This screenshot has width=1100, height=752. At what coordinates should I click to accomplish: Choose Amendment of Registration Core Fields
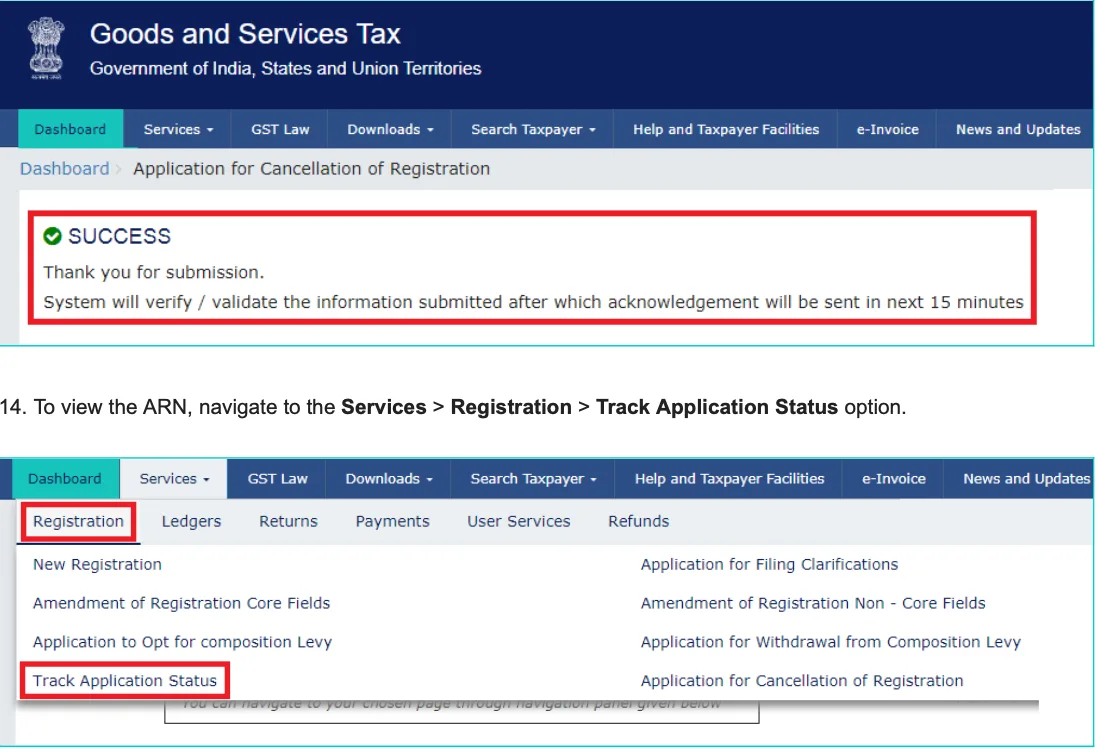click(x=181, y=603)
